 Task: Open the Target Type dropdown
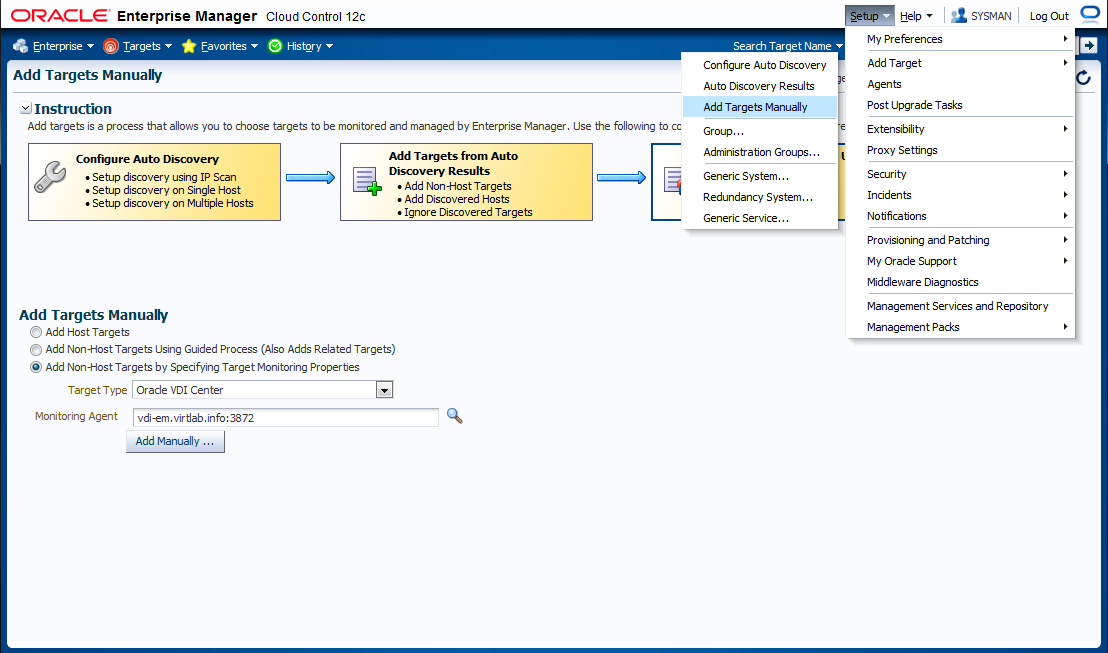(x=384, y=390)
